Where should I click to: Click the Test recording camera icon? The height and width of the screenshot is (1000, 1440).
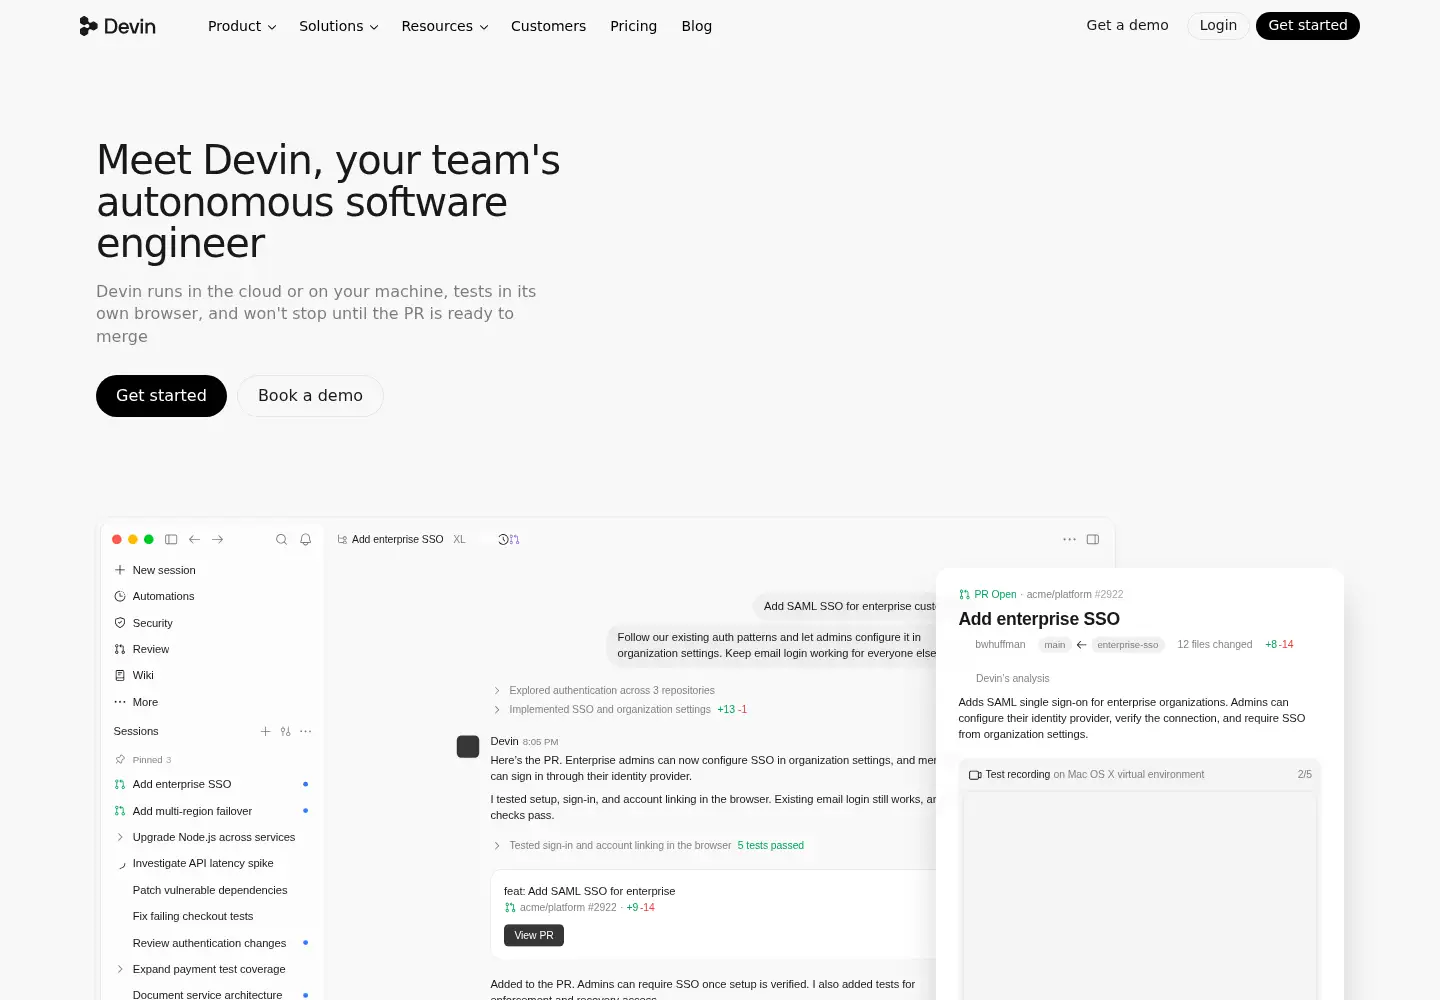pyautogui.click(x=975, y=775)
